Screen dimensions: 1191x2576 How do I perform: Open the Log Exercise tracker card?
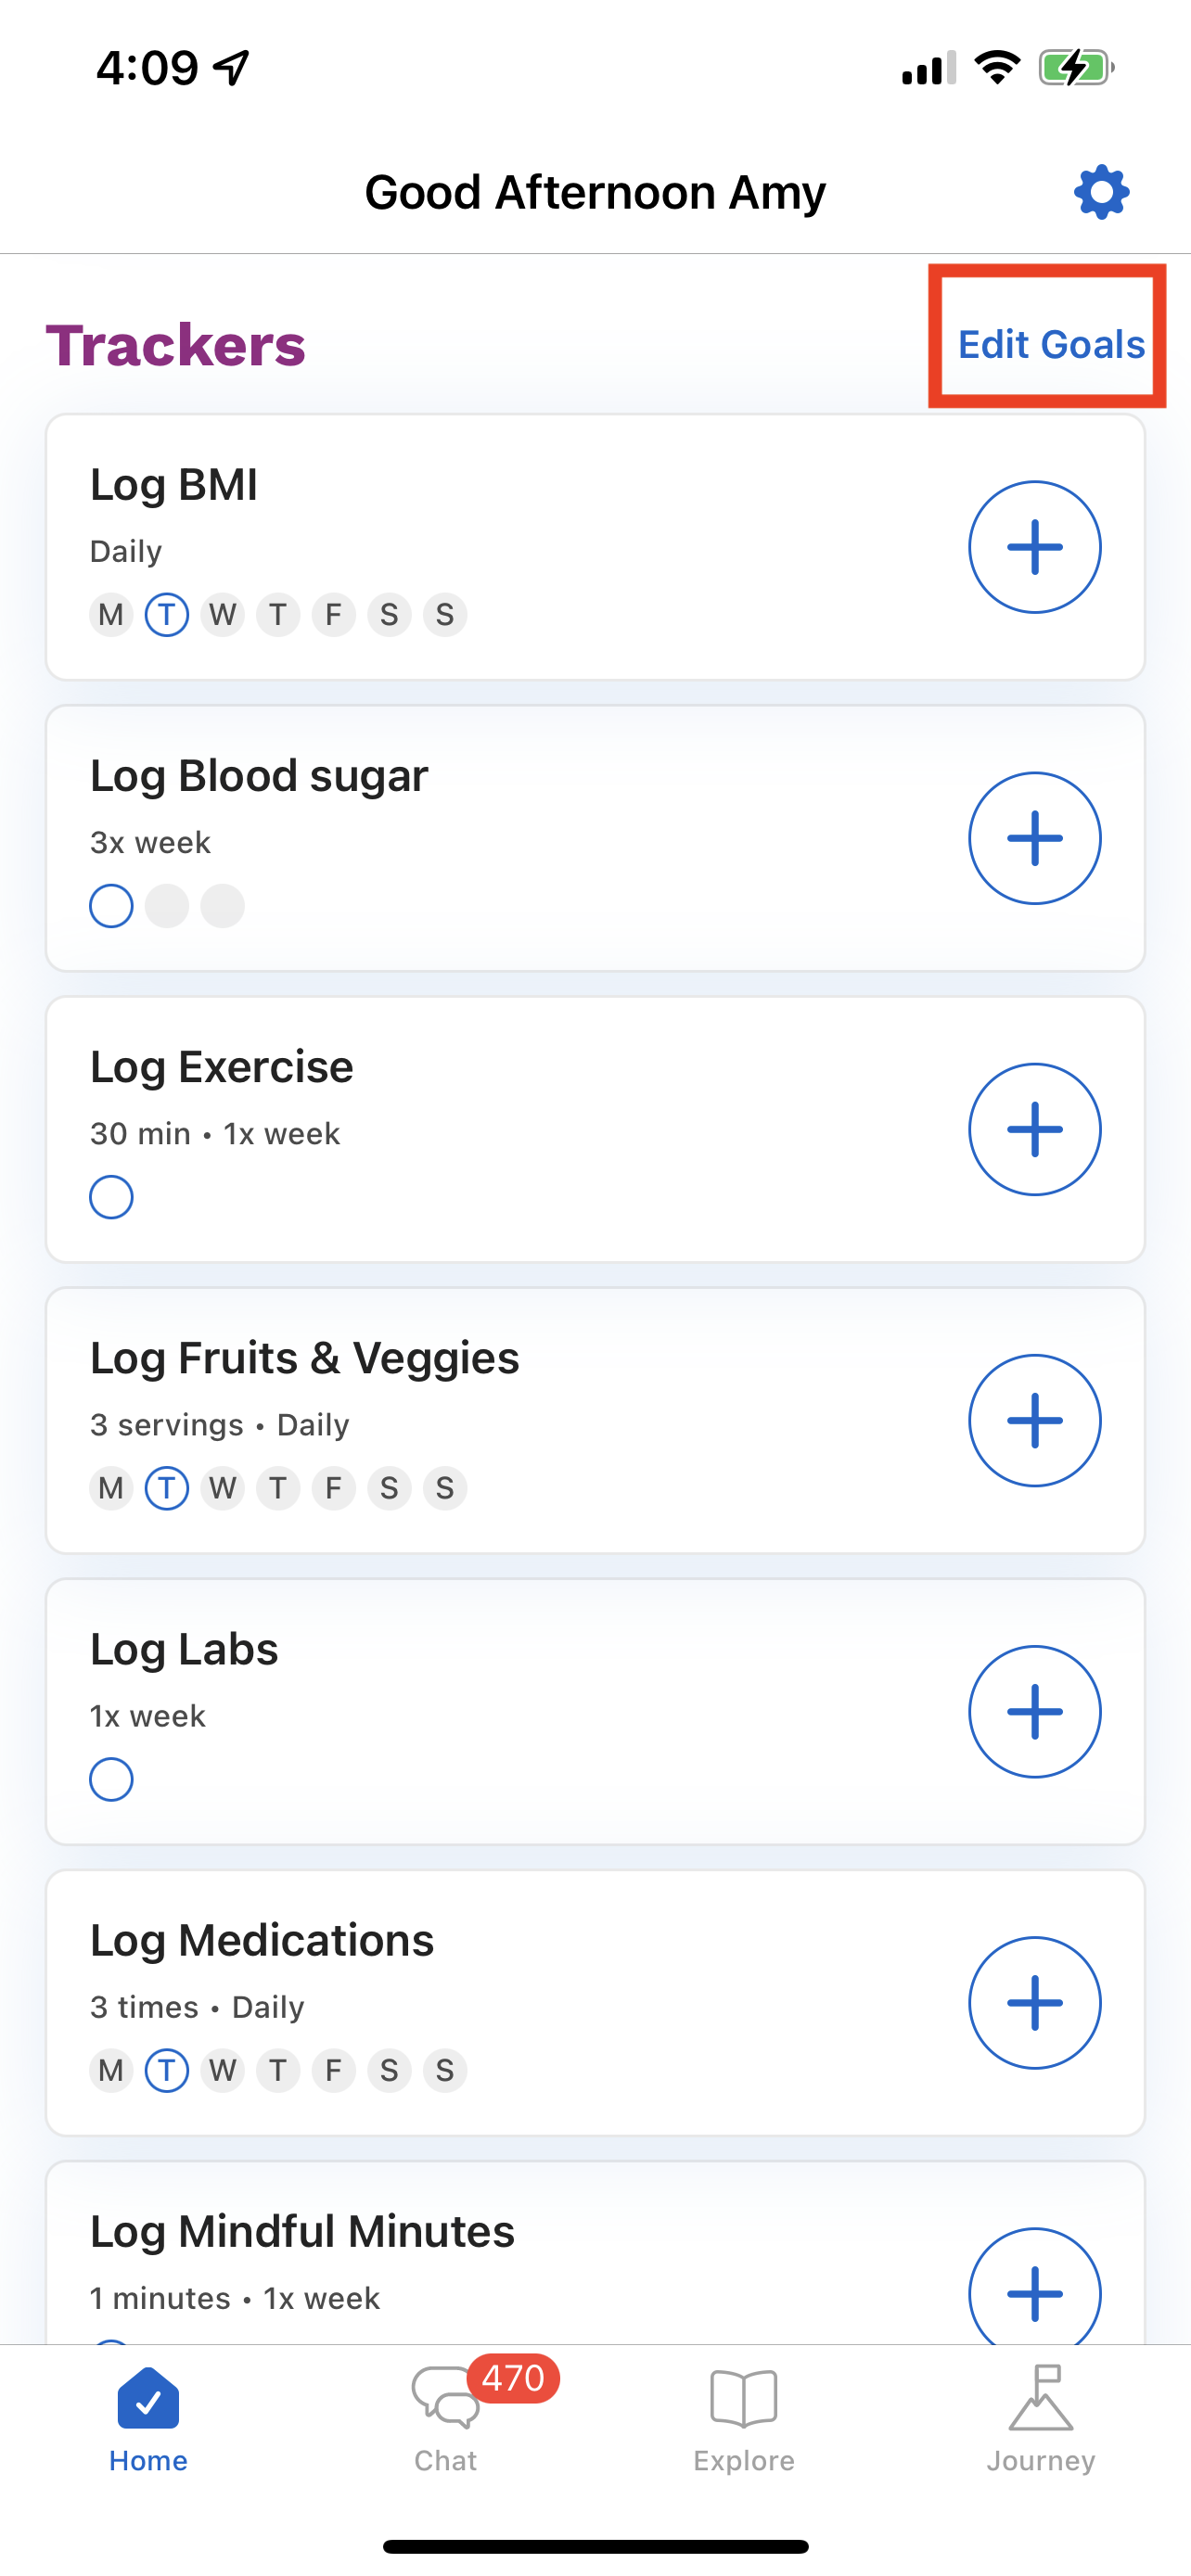pos(595,1129)
